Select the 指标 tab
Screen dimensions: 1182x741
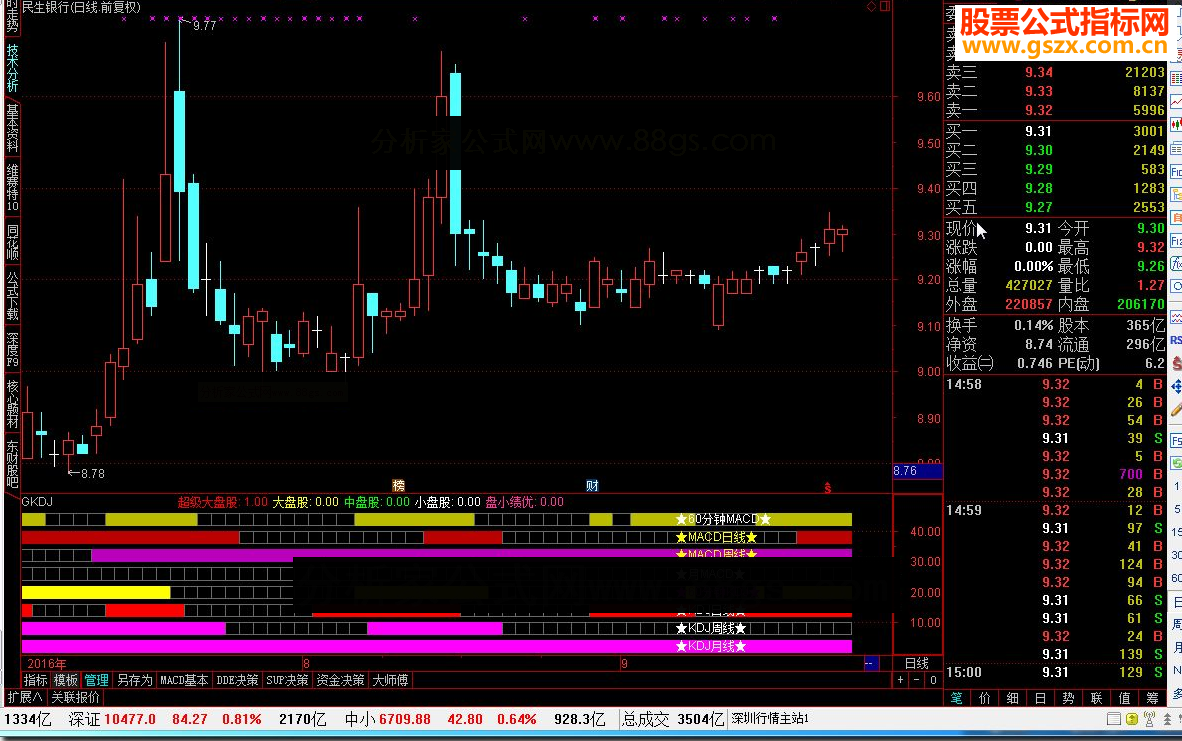point(36,680)
